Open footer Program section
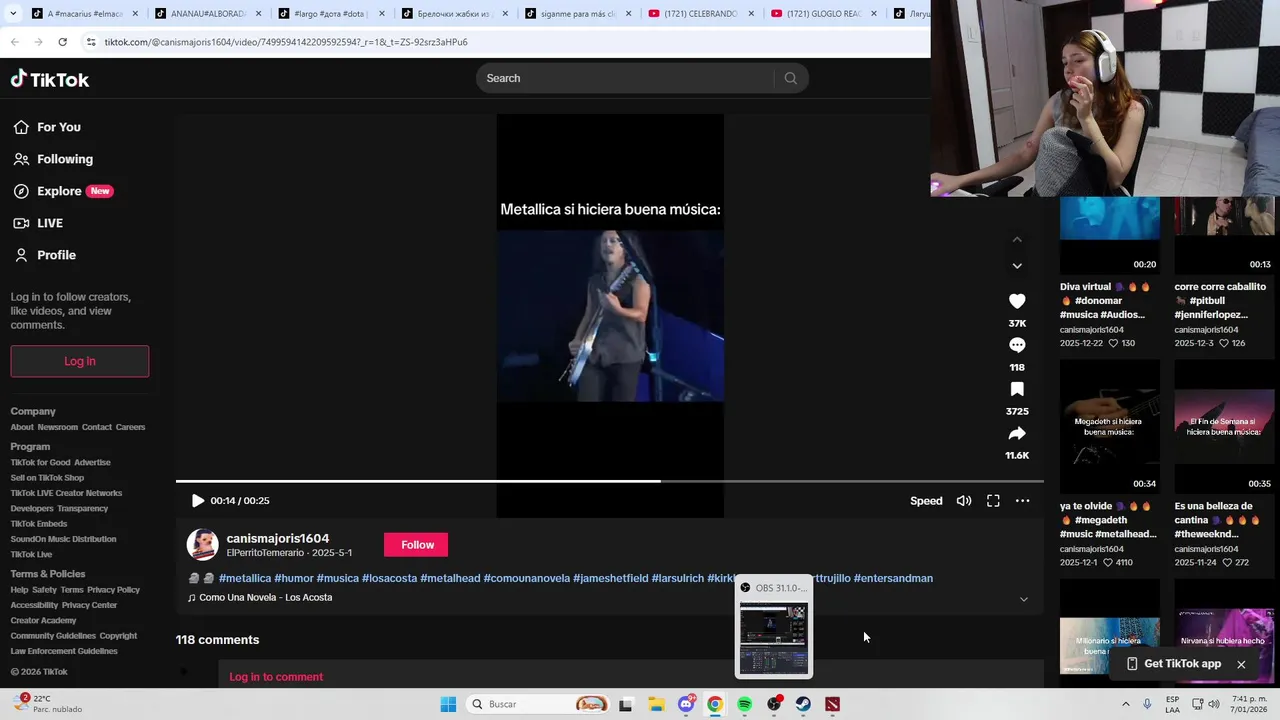1280x720 pixels. pos(30,447)
